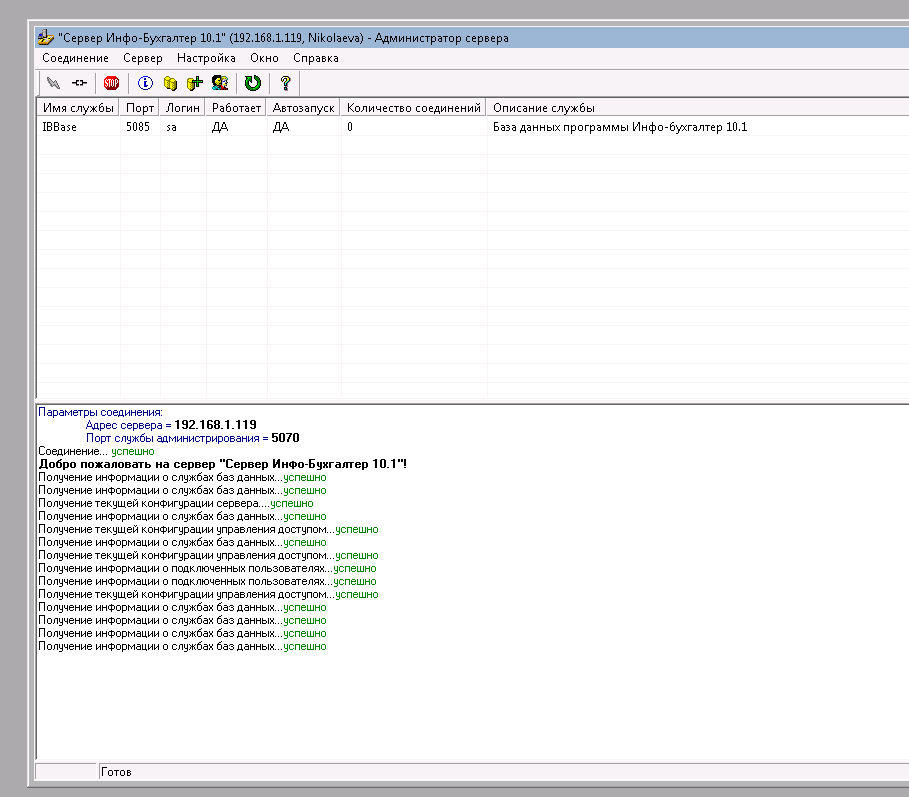Click the 'Описание службы' column header

click(698, 108)
